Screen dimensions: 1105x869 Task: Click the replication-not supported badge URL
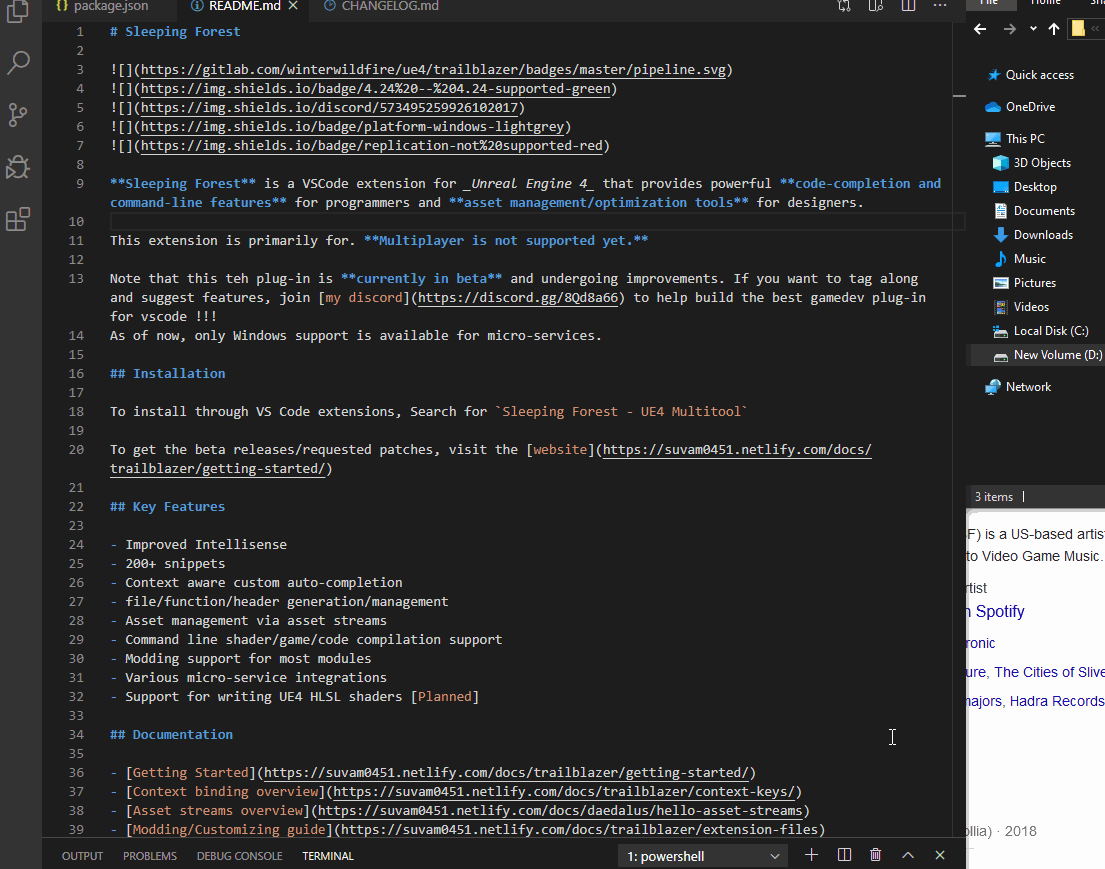point(371,146)
